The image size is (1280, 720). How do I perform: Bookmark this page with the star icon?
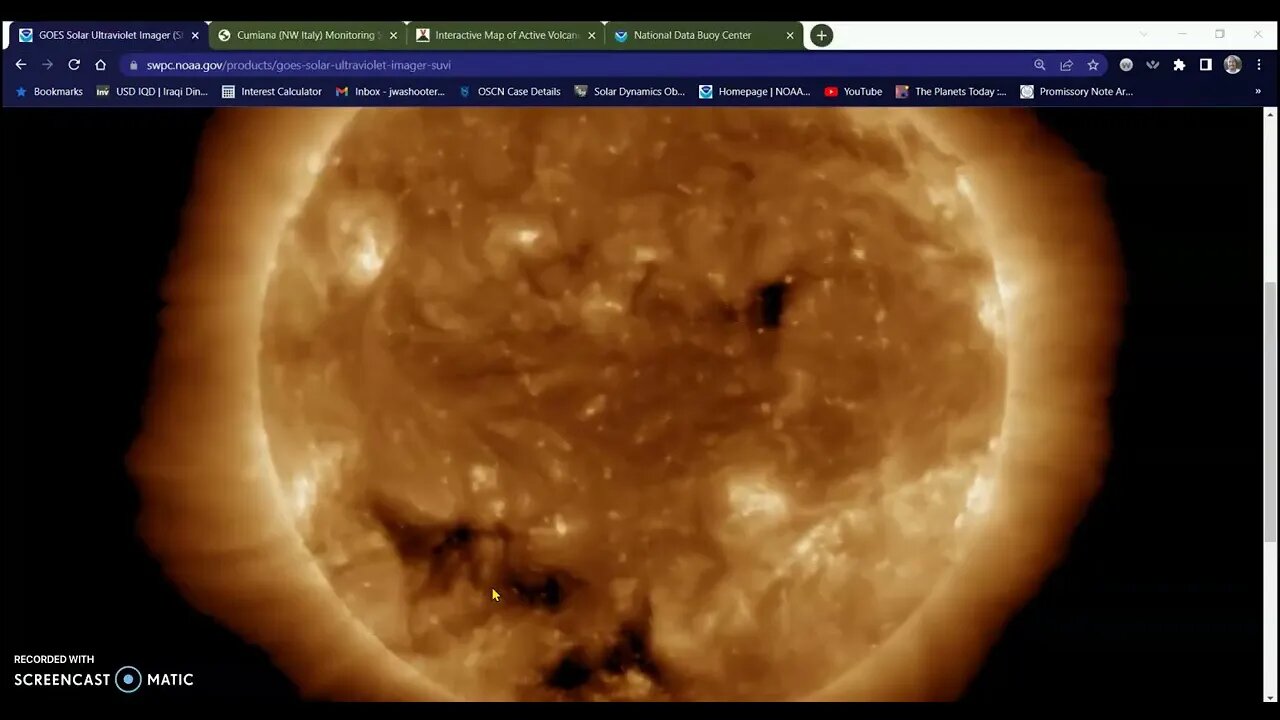point(1093,65)
